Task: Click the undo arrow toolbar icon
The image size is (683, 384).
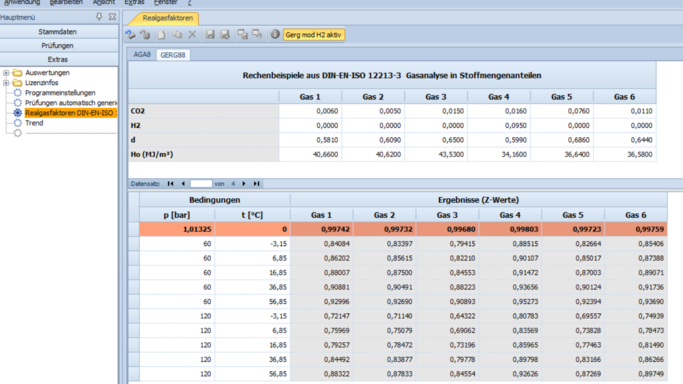Action: pyautogui.click(x=145, y=35)
